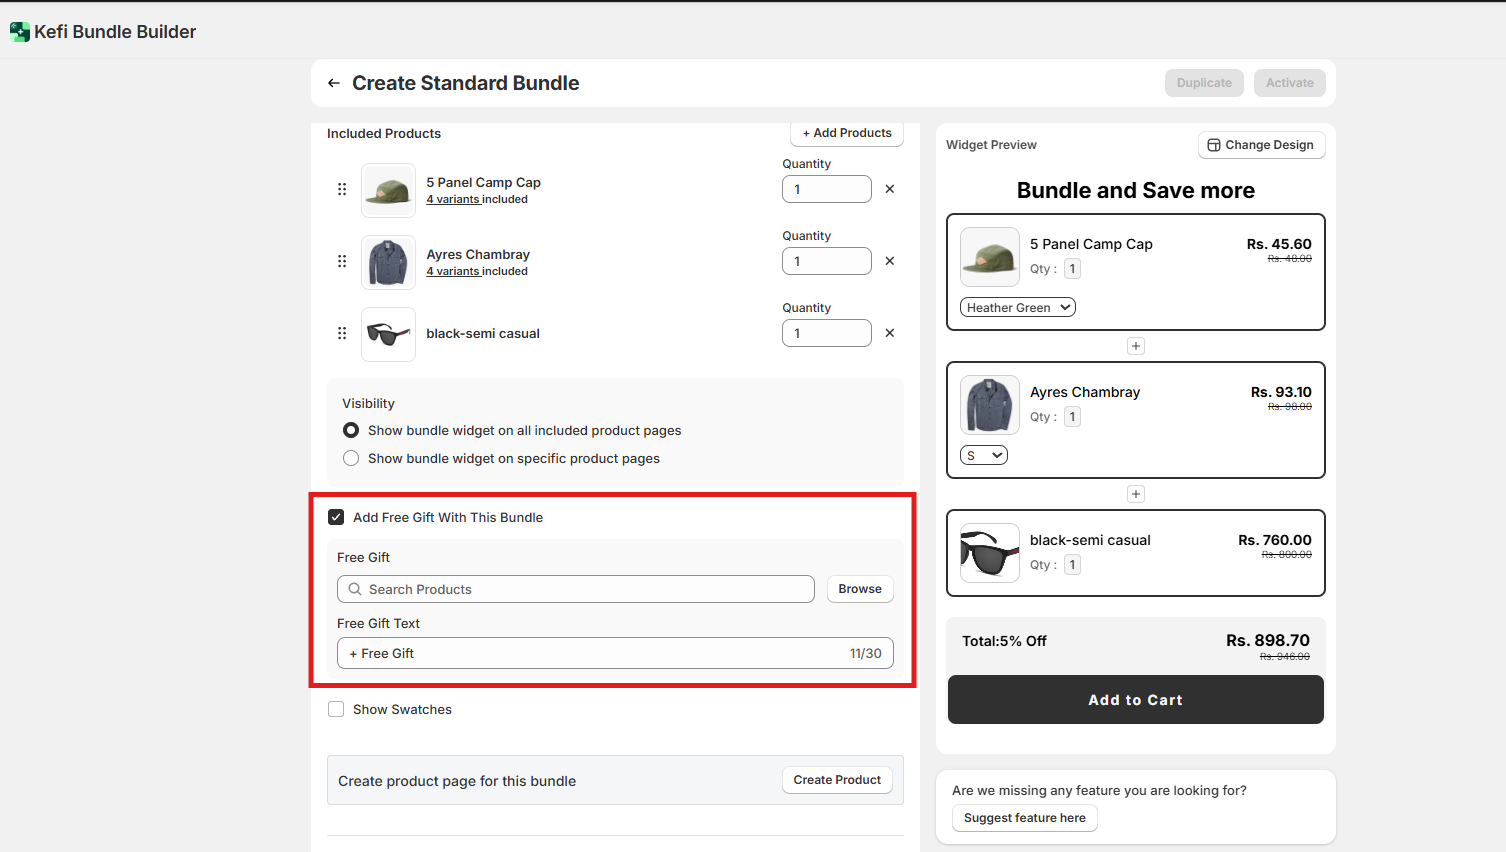This screenshot has width=1506, height=852.
Task: Open the Heather Green variant dropdown
Action: [x=1017, y=307]
